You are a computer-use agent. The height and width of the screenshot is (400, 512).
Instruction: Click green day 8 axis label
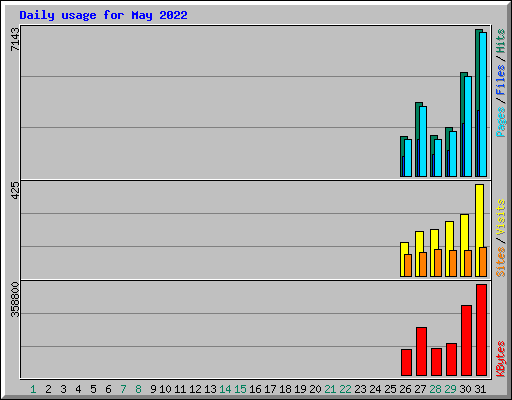pos(138,389)
